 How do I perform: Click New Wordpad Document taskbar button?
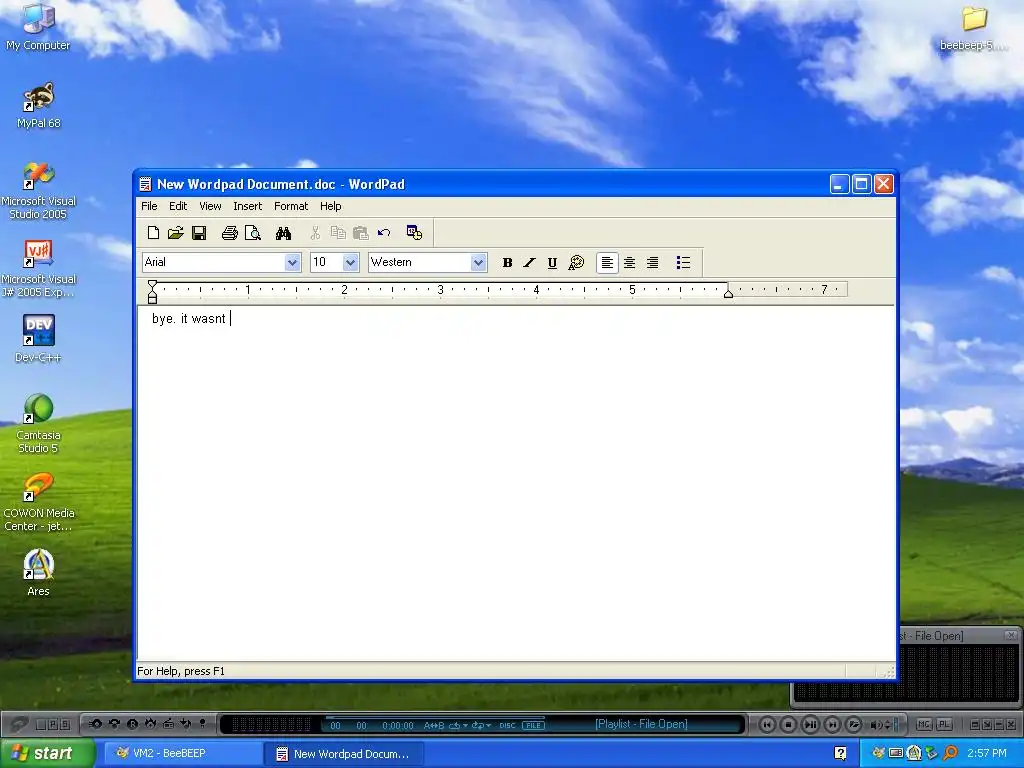[345, 754]
